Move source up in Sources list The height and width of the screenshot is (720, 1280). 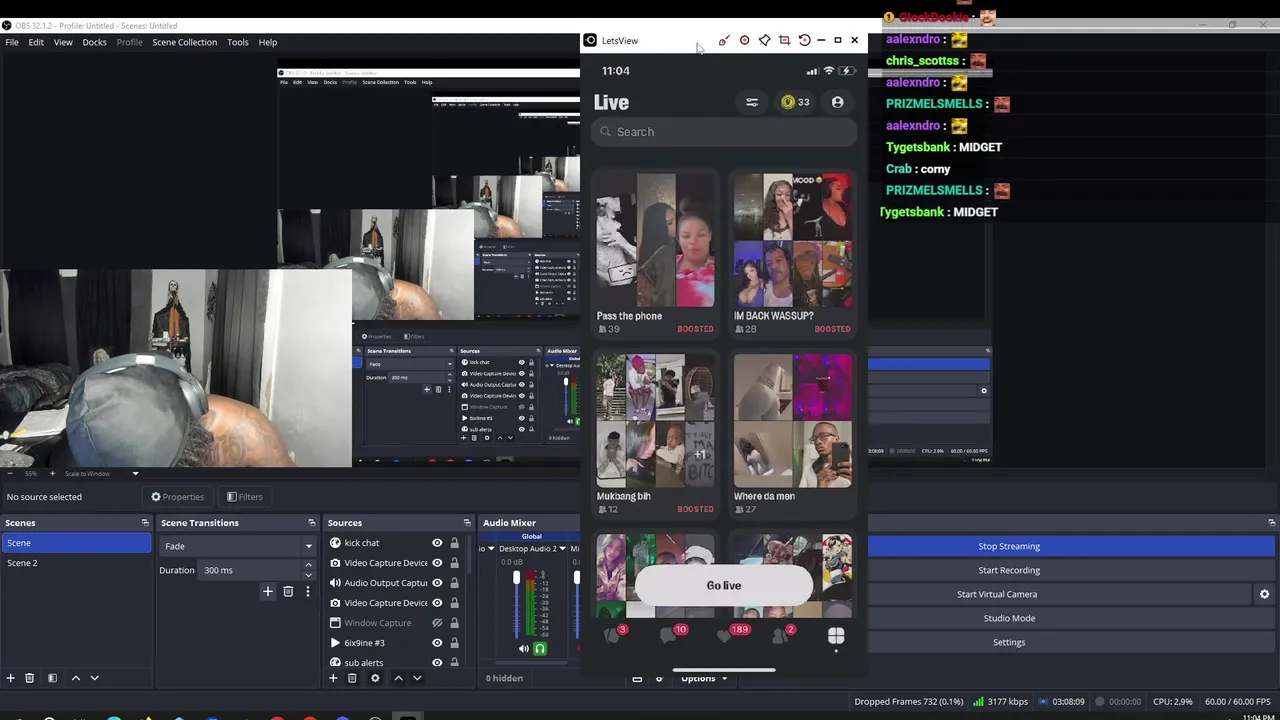point(398,678)
